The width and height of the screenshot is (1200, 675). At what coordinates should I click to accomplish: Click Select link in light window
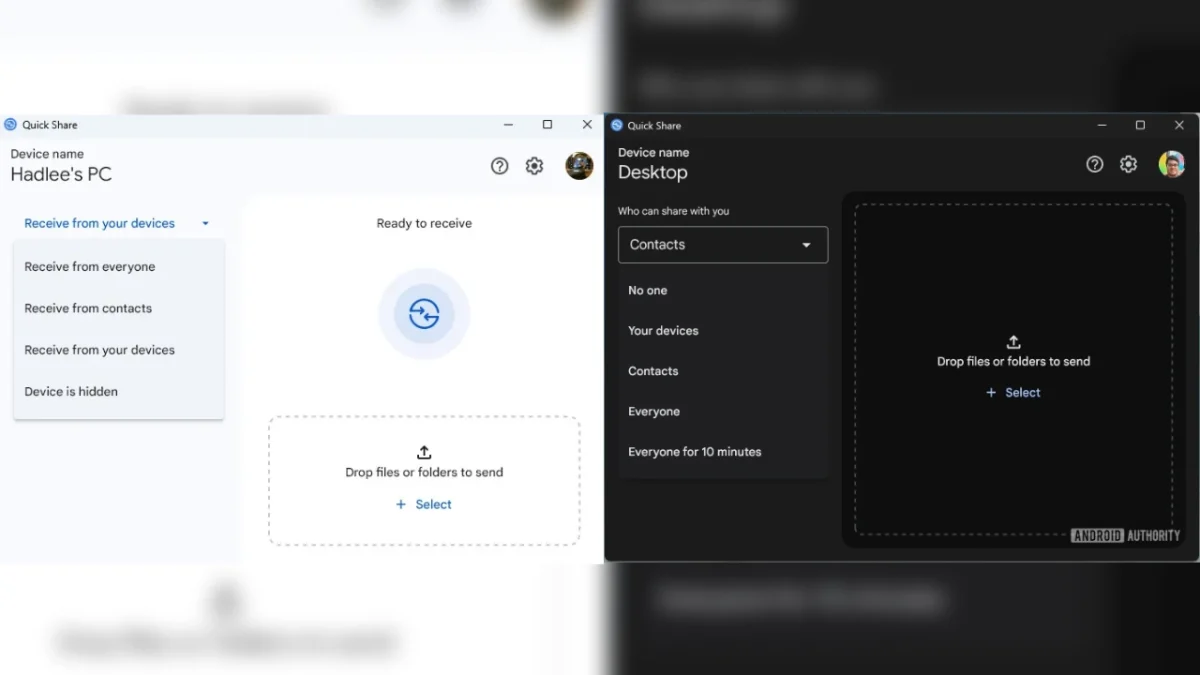pos(425,505)
